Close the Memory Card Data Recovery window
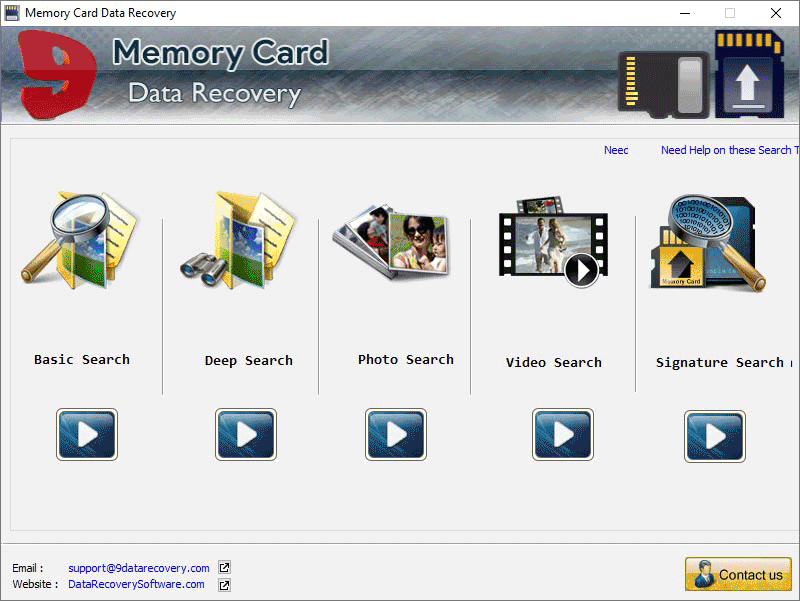 pyautogui.click(x=776, y=13)
